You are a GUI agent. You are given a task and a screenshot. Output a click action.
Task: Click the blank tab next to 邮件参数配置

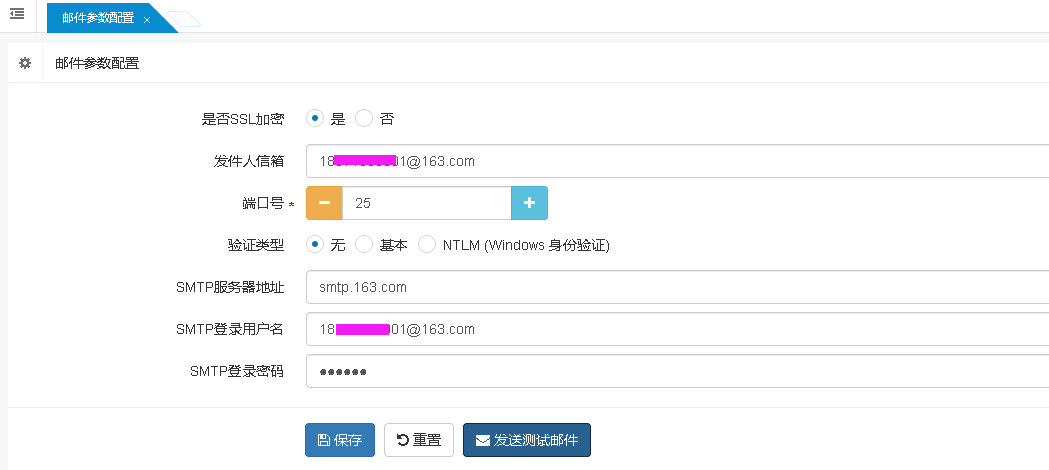pos(184,19)
